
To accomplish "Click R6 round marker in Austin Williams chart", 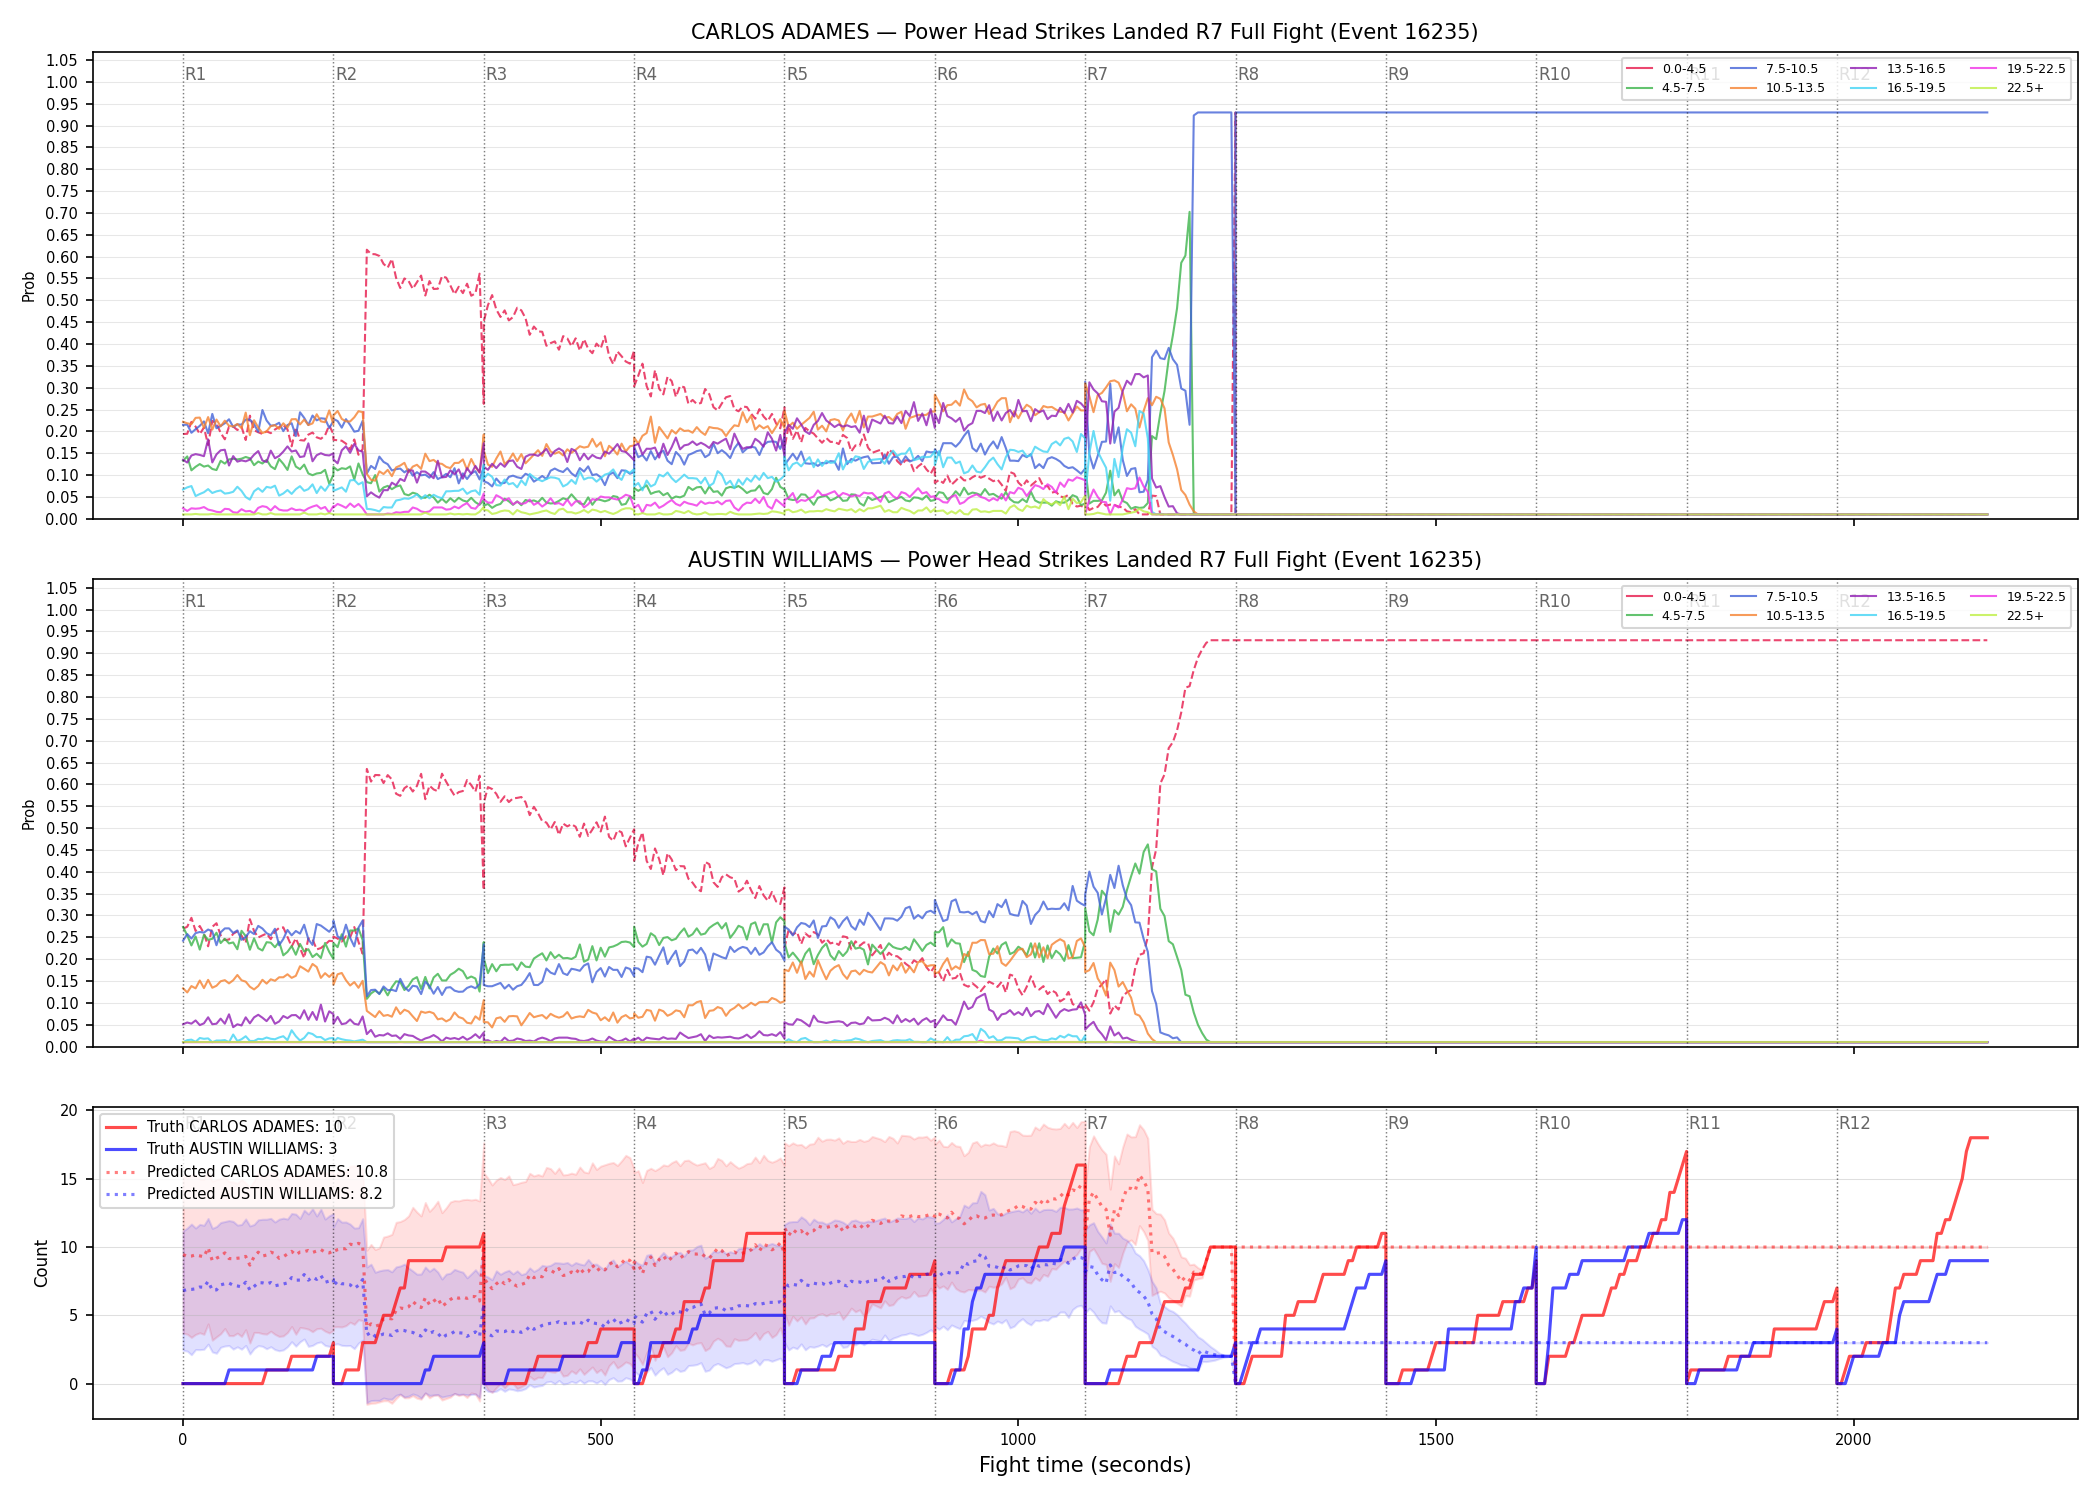I will click(947, 601).
